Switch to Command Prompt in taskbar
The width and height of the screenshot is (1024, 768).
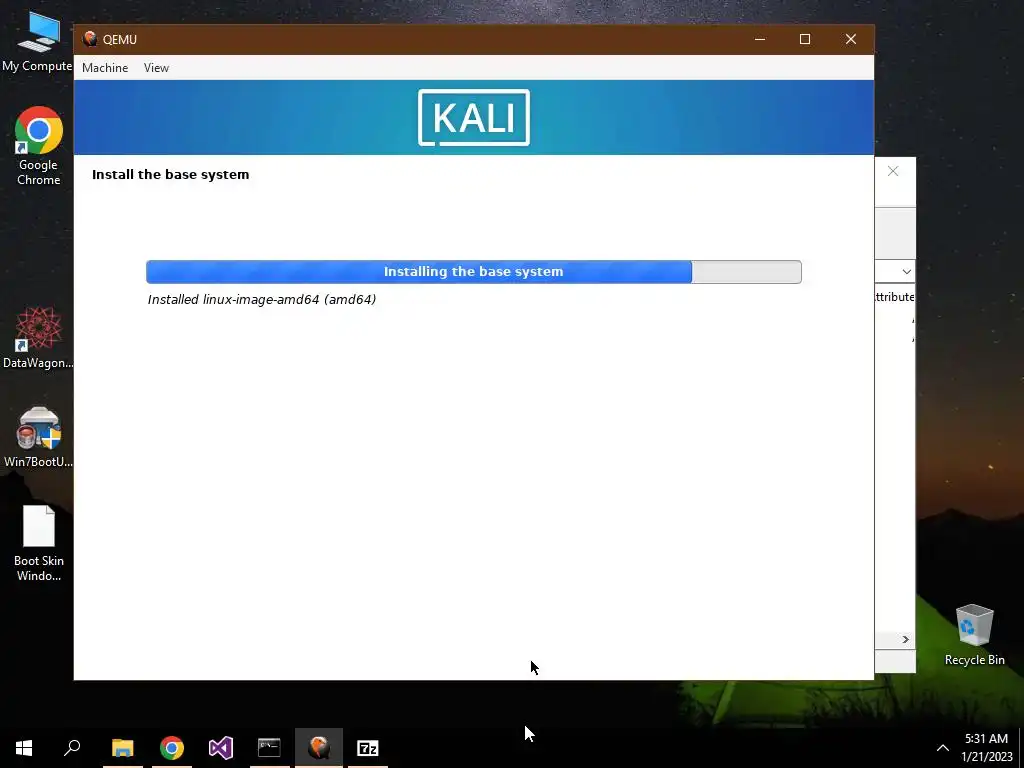point(269,748)
